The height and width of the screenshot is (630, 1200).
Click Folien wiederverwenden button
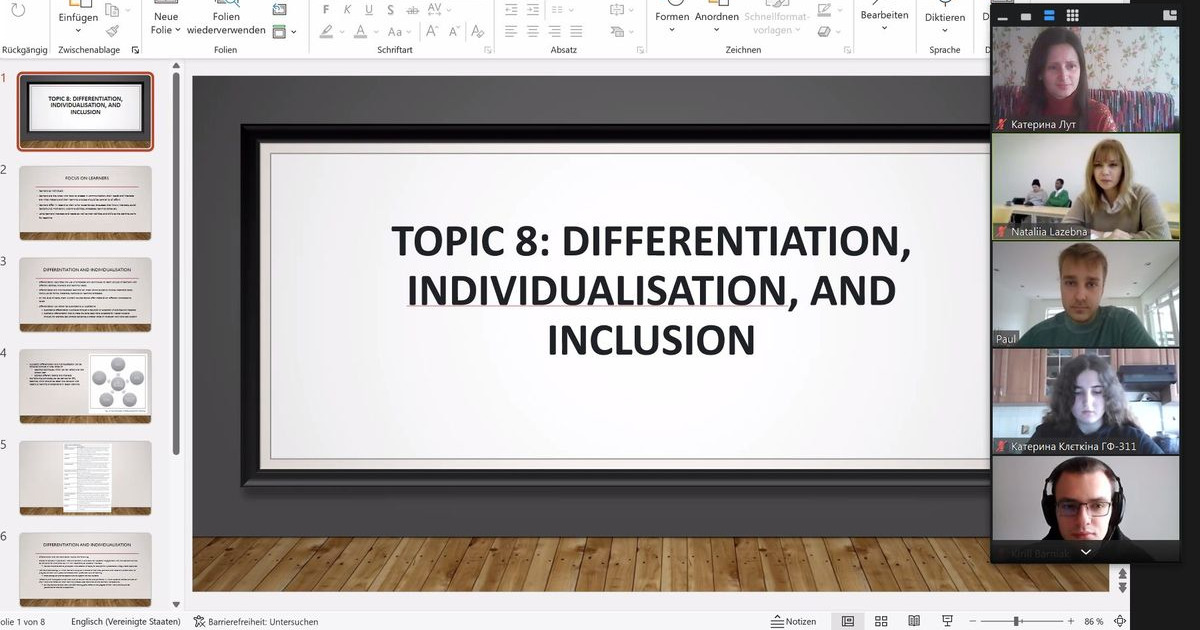click(x=226, y=23)
